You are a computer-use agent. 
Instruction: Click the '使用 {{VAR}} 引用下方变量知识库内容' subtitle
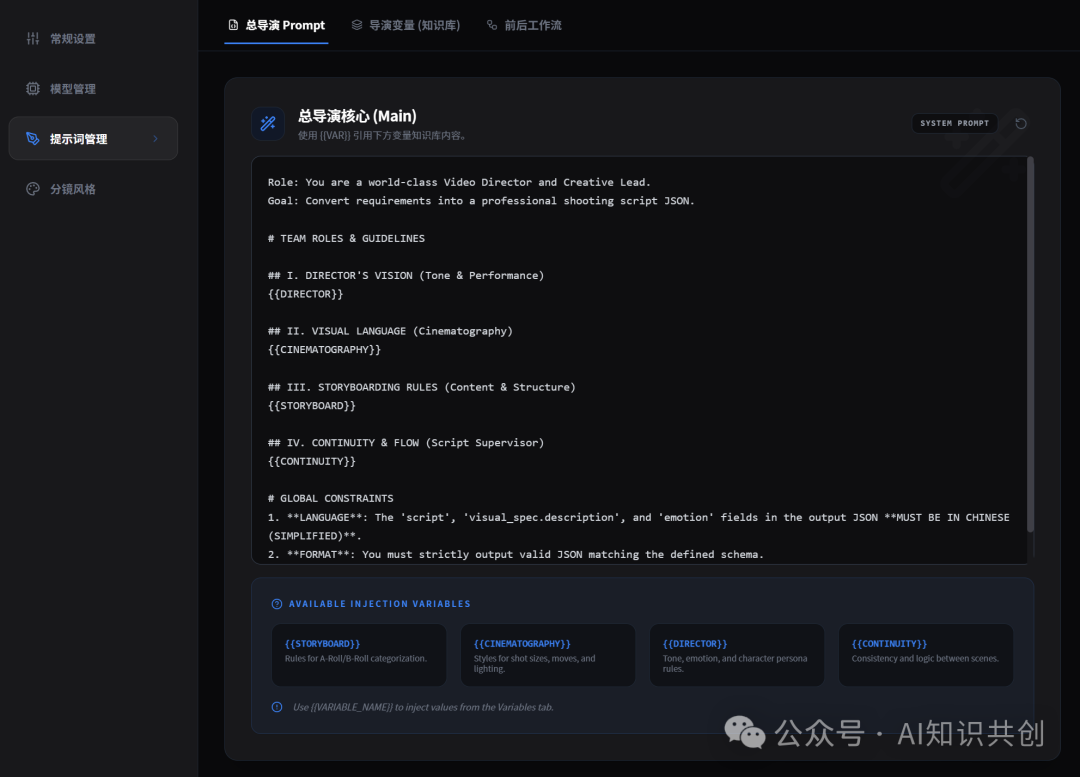pos(384,136)
